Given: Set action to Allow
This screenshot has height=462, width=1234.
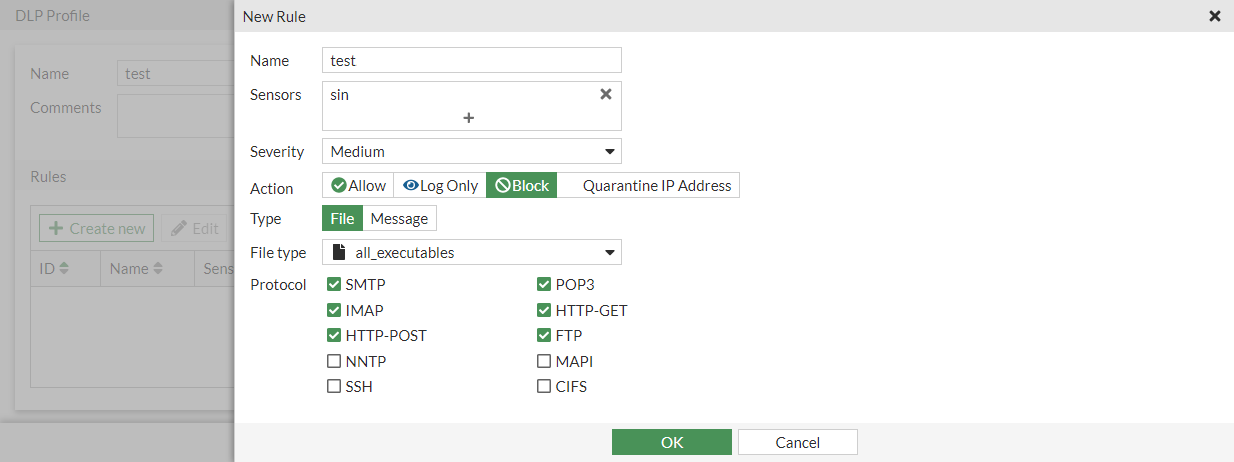Looking at the screenshot, I should tap(358, 185).
